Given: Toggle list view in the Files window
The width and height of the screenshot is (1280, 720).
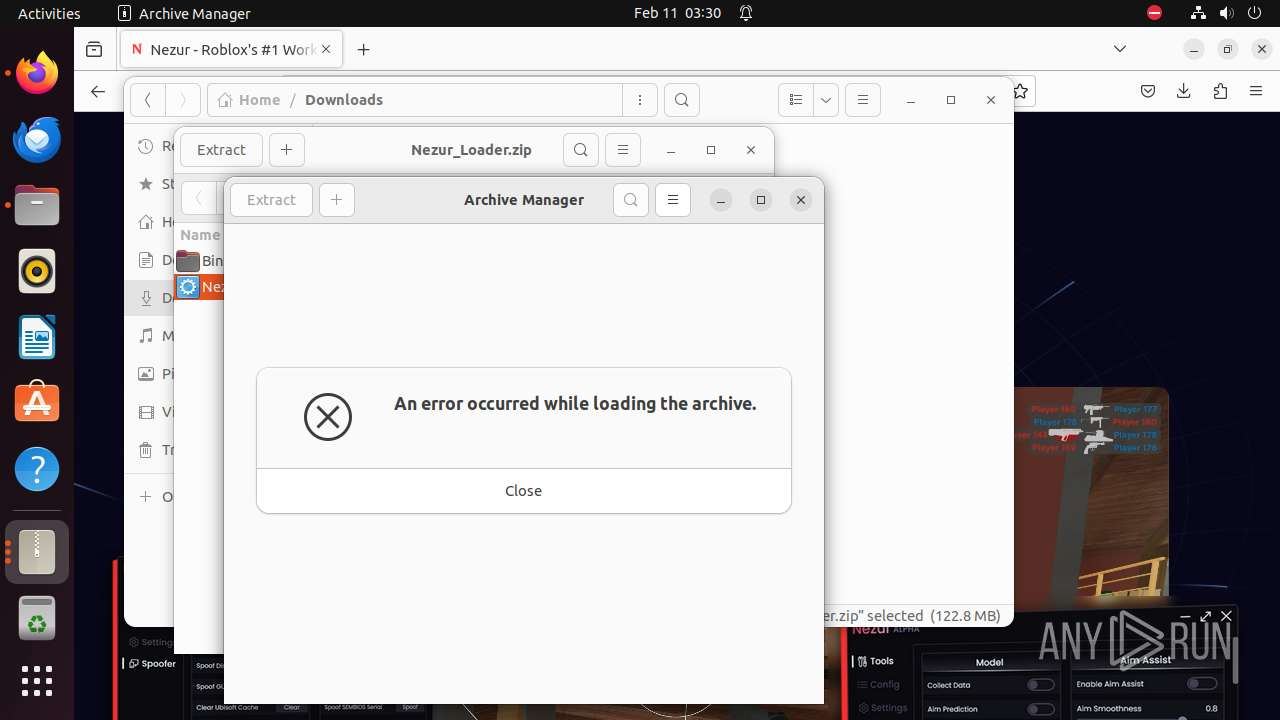Looking at the screenshot, I should 796,100.
